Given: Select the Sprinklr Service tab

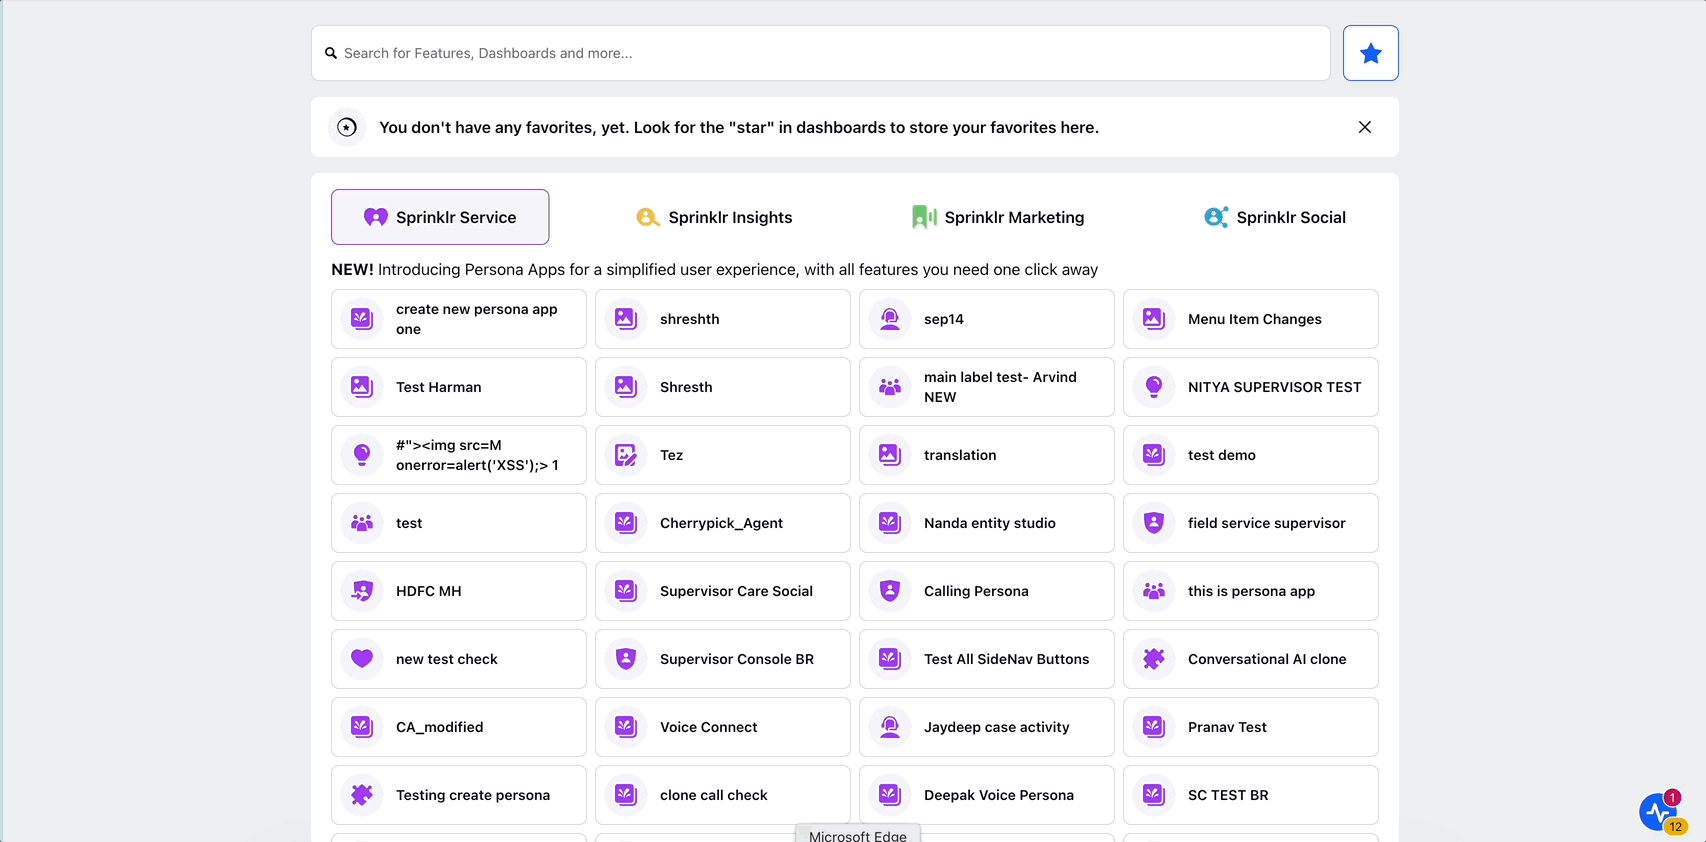Looking at the screenshot, I should point(440,217).
